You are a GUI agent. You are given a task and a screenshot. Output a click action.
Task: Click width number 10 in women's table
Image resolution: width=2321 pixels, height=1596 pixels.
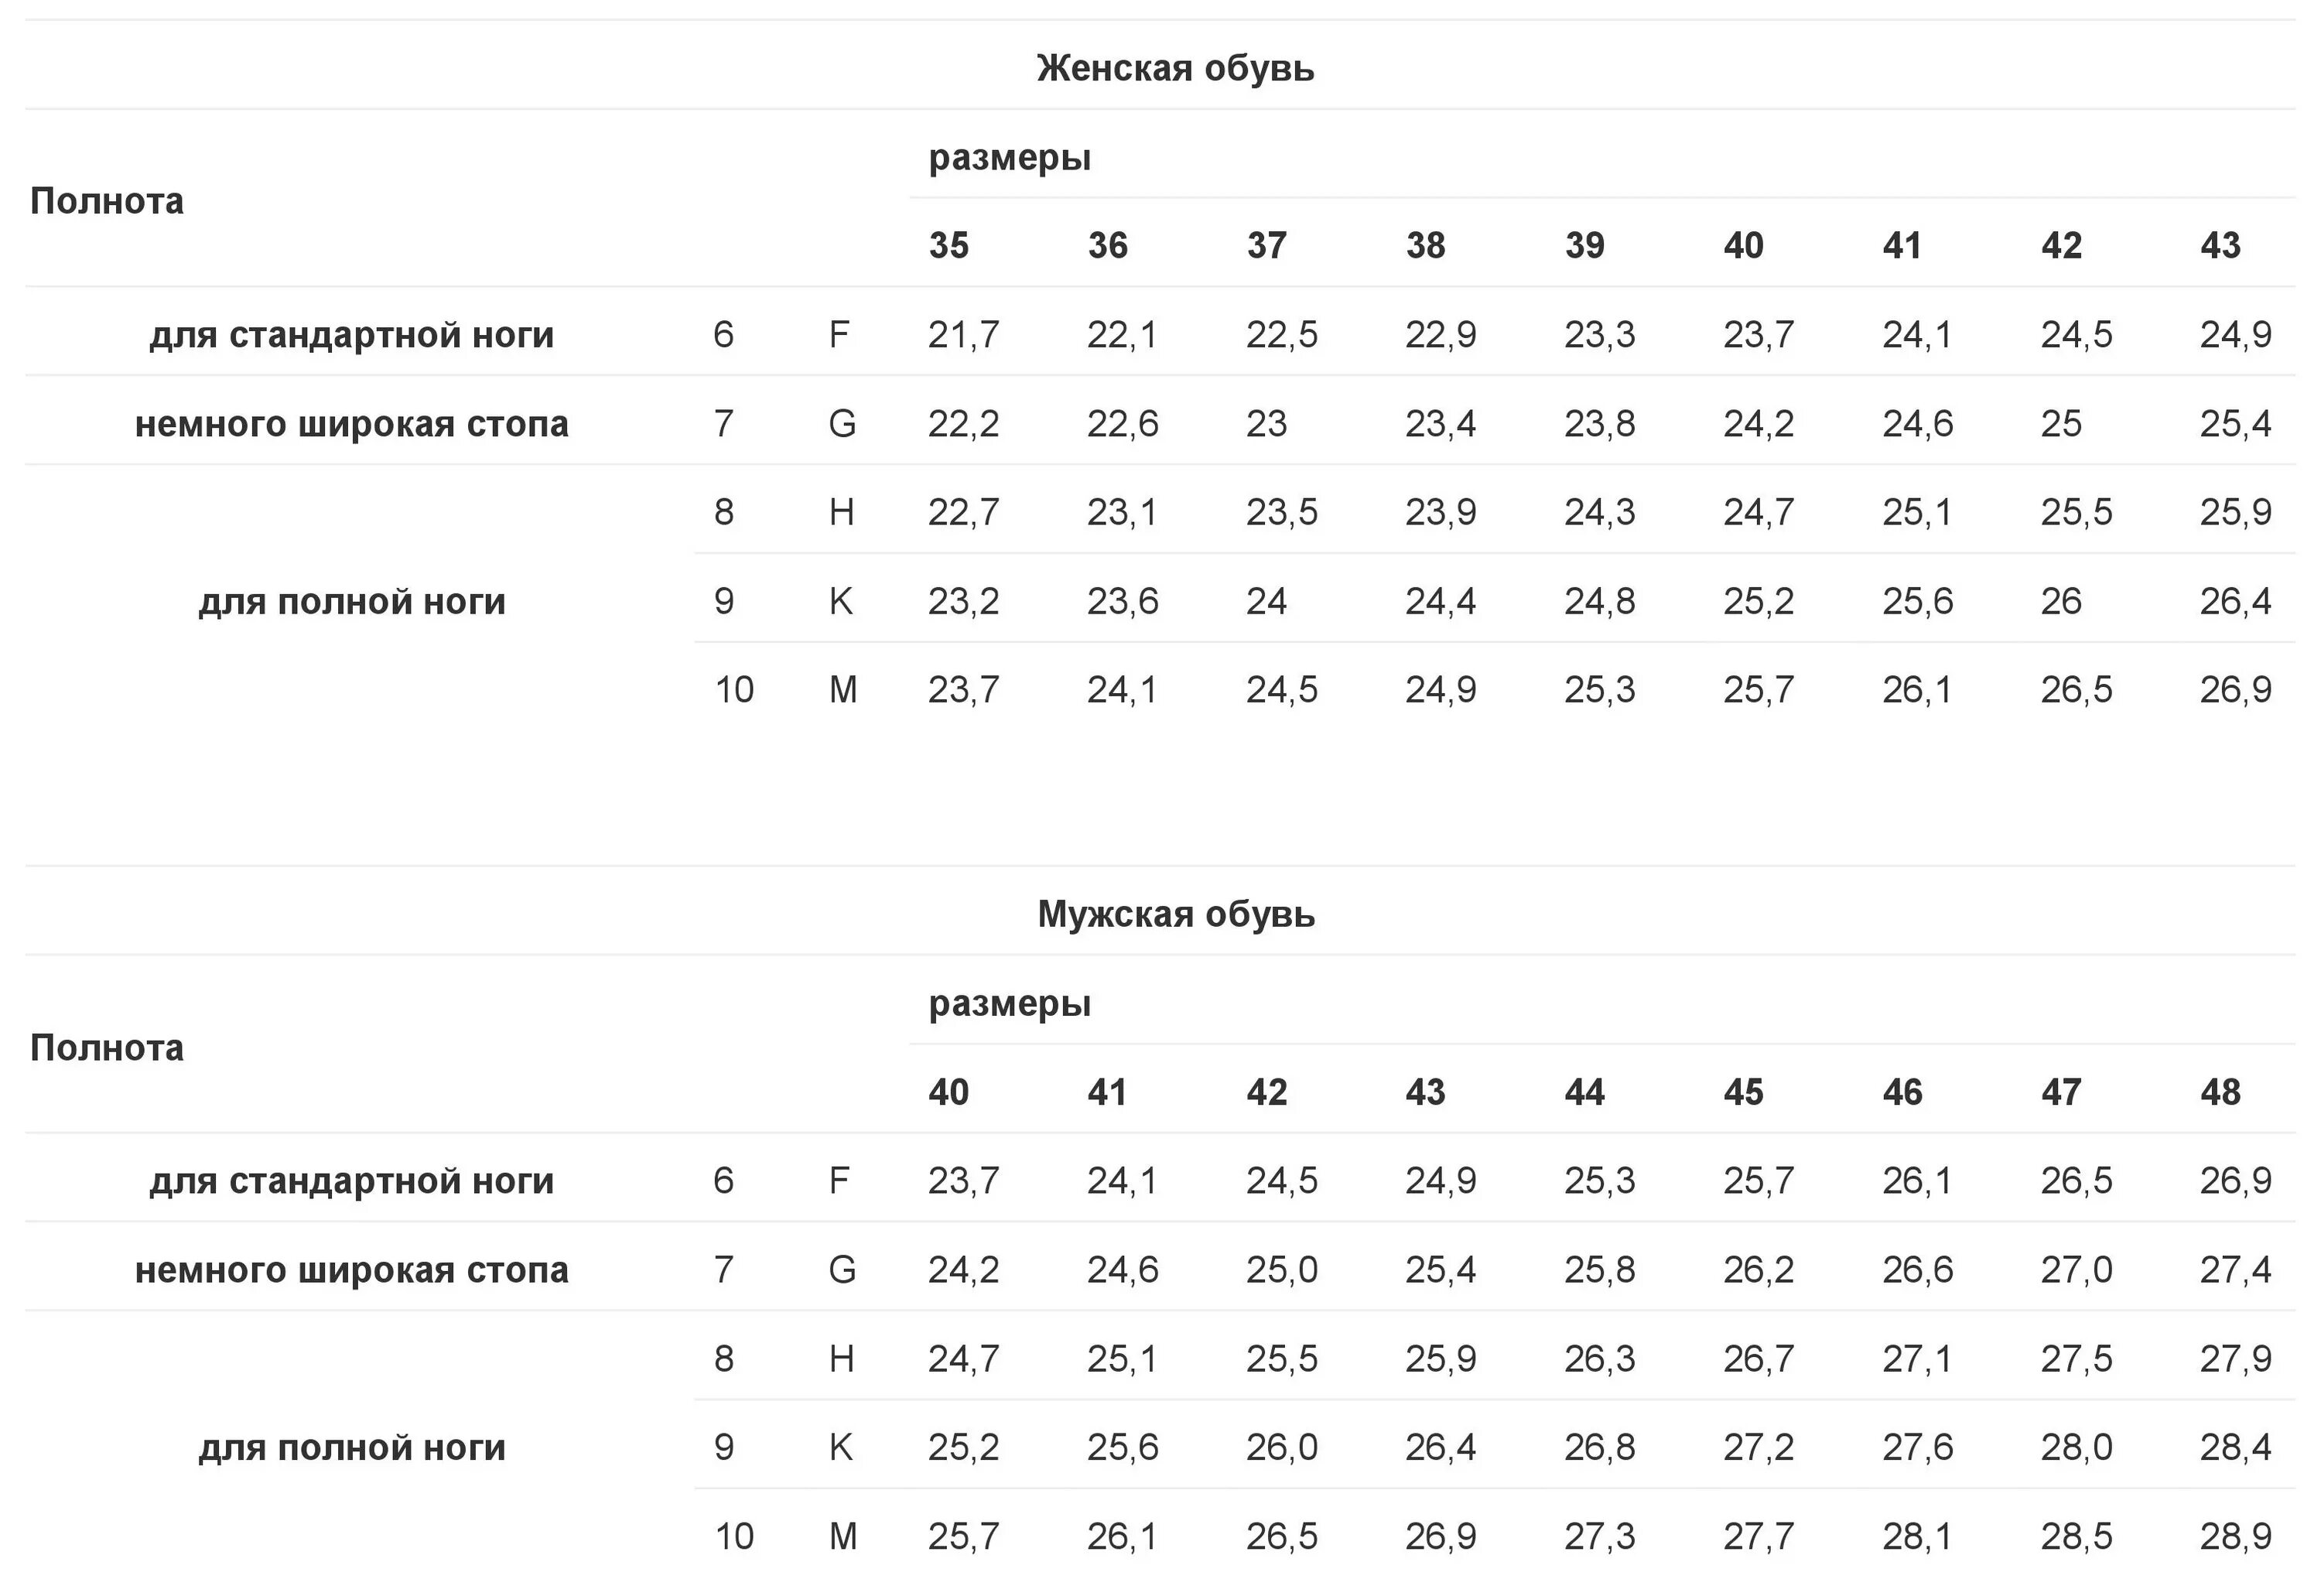tap(734, 689)
